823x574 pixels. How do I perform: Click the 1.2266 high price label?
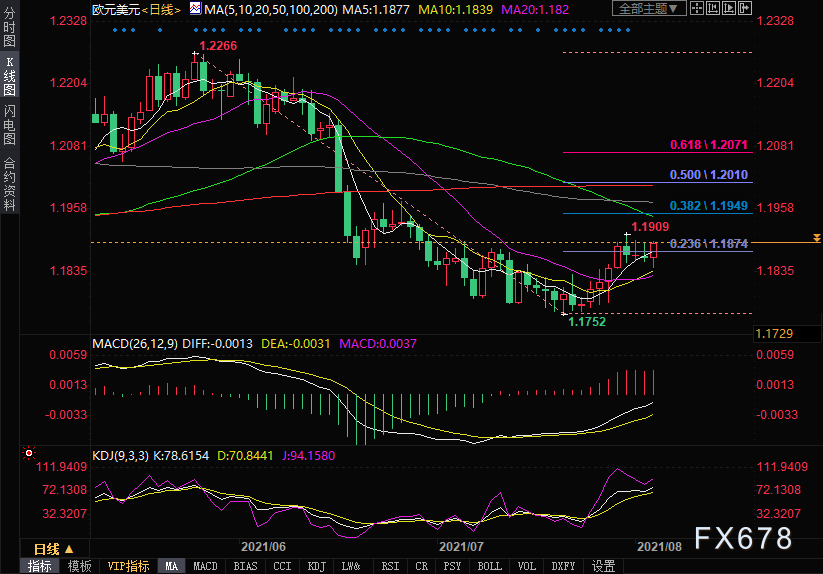coord(218,46)
